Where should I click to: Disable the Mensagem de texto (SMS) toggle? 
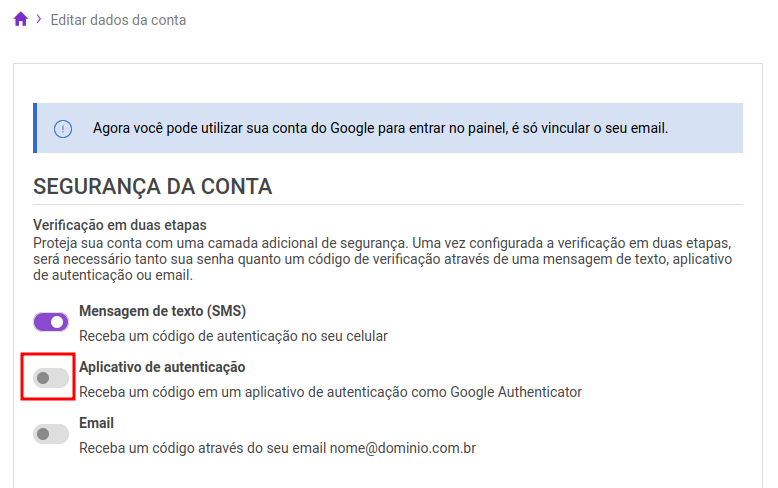tap(51, 322)
